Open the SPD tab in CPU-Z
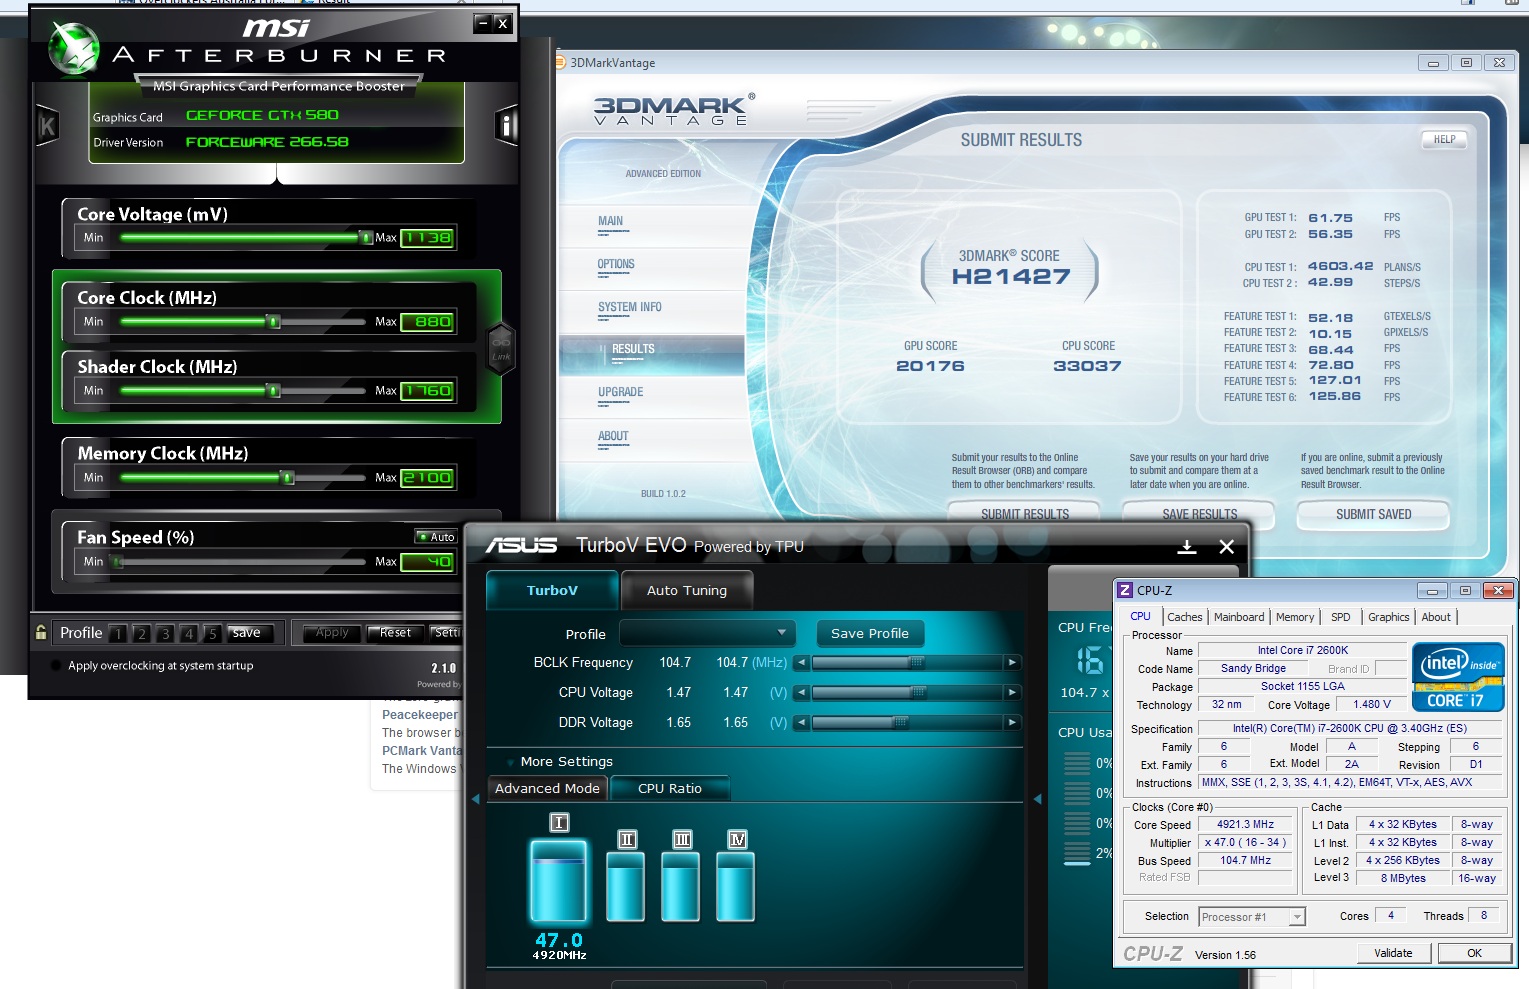 click(x=1341, y=617)
